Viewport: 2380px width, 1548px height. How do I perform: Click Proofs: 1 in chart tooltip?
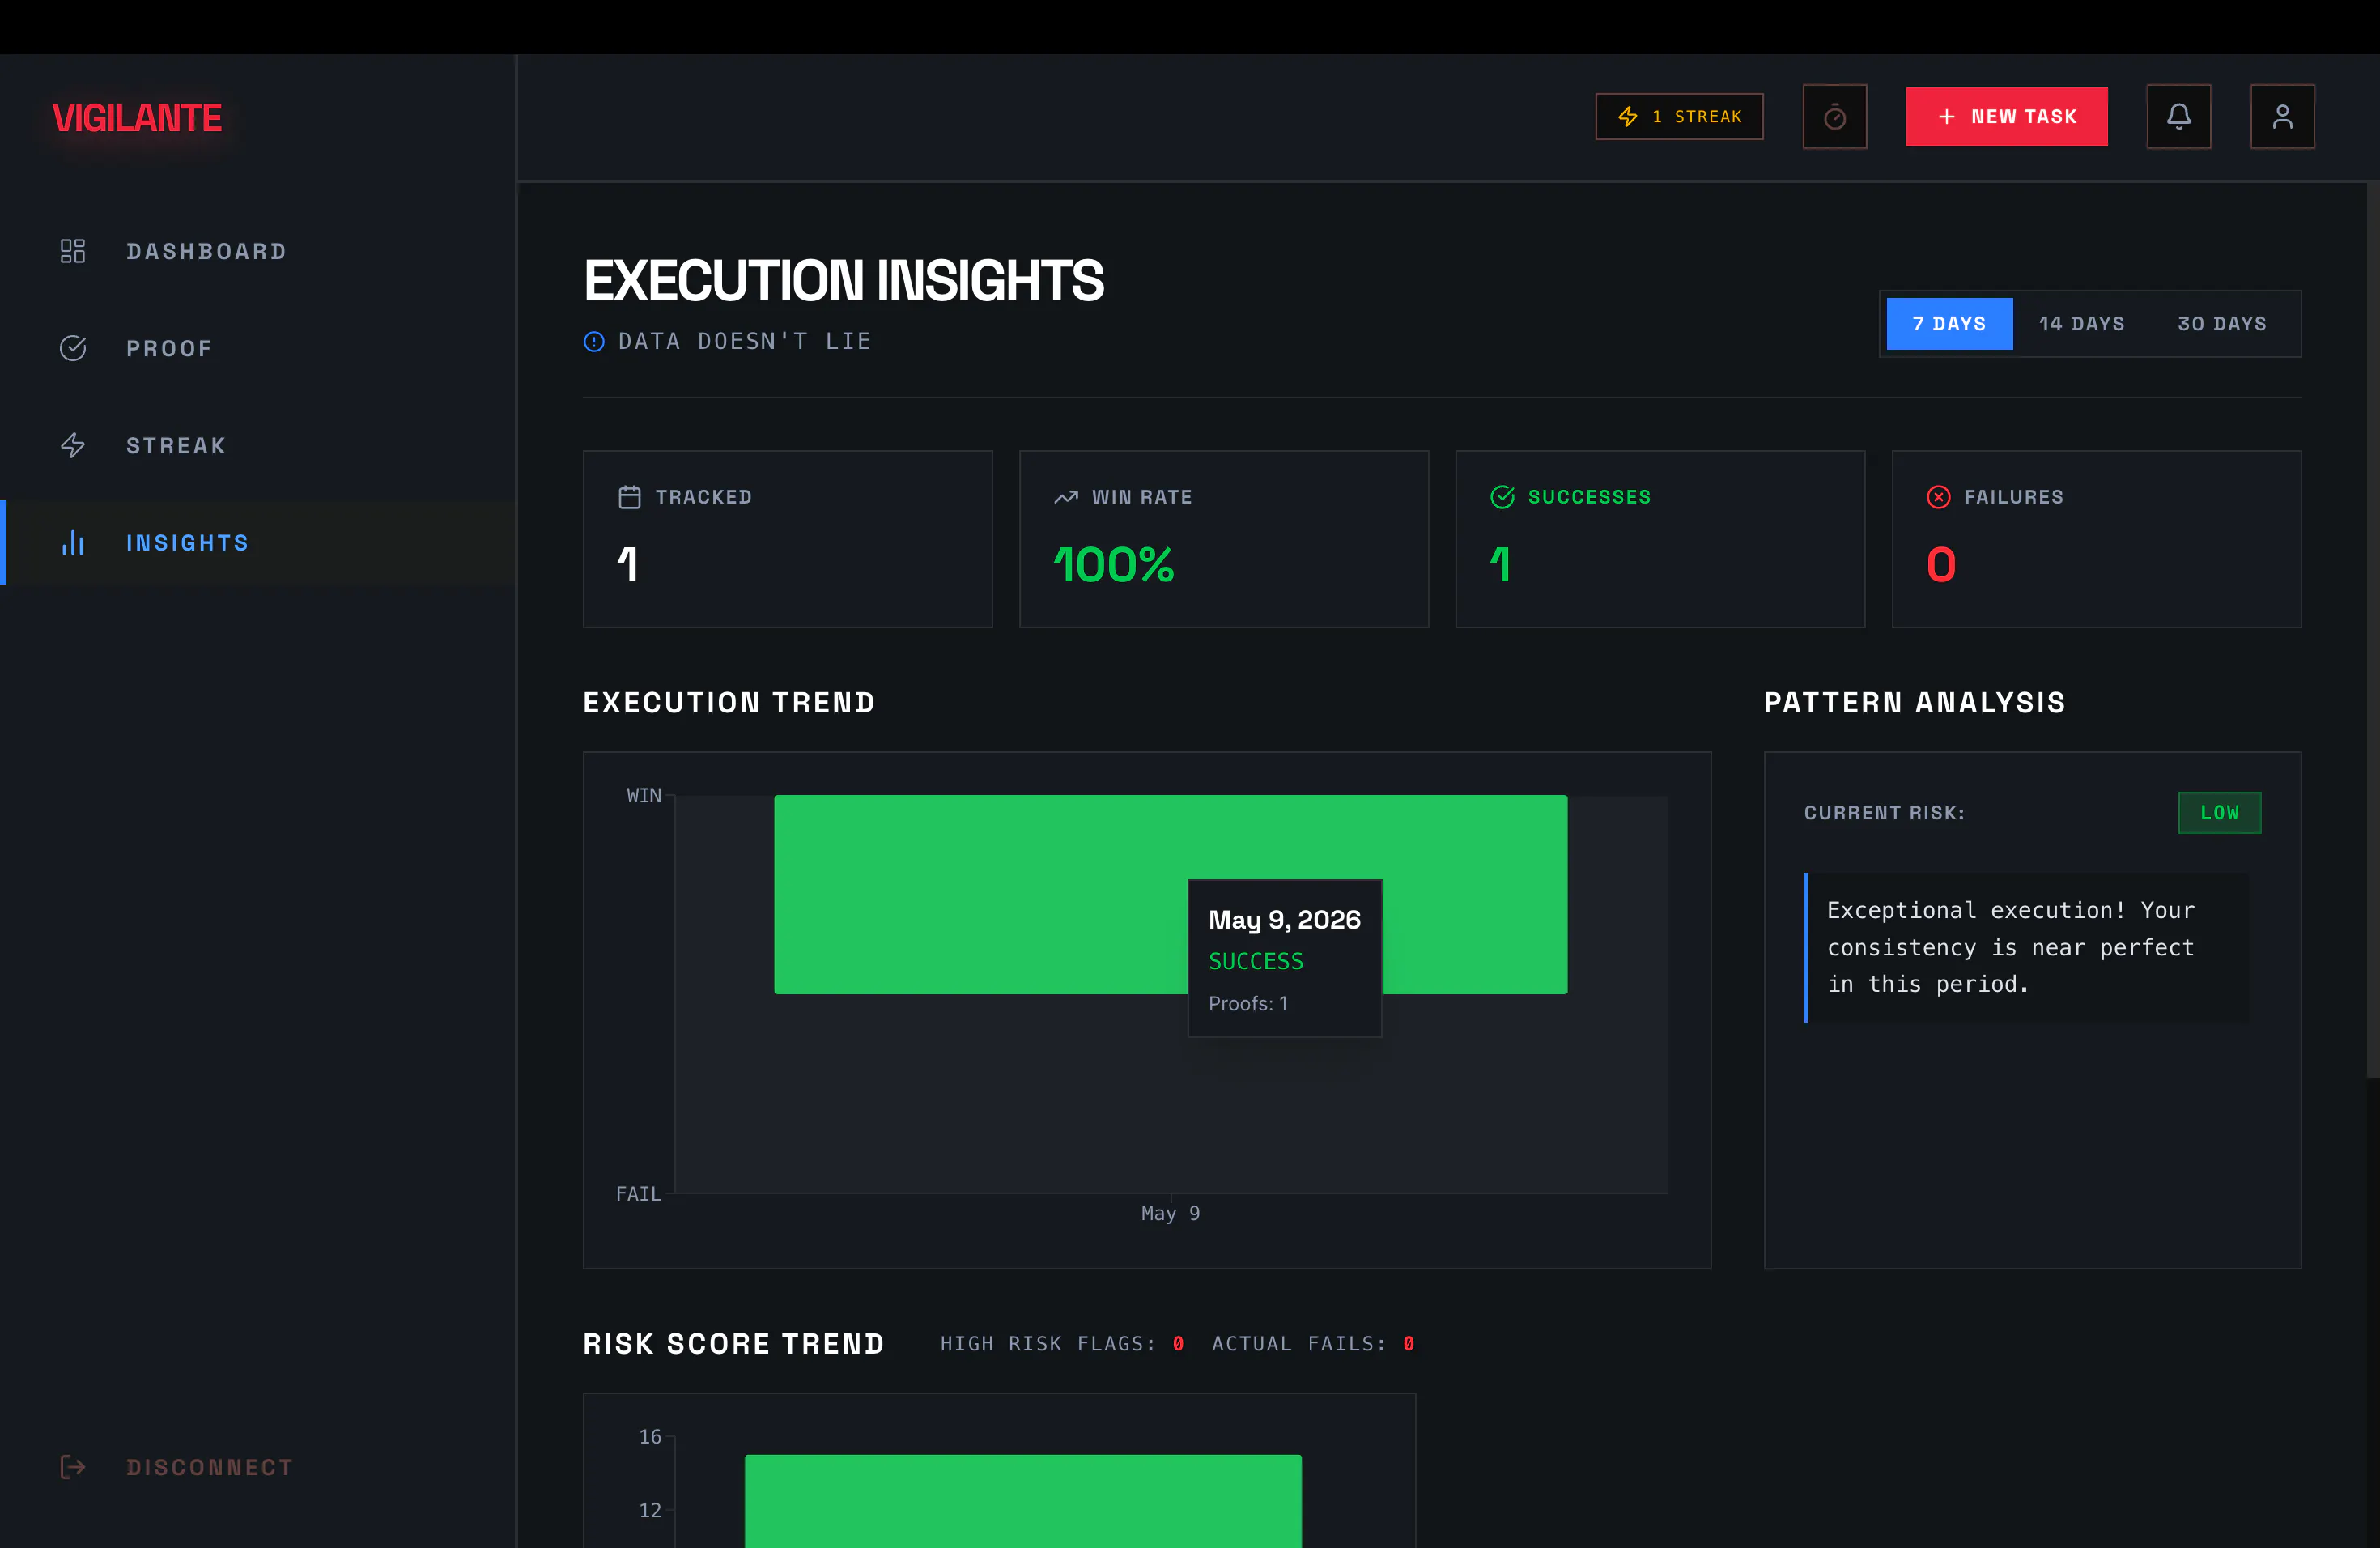pos(1248,1003)
